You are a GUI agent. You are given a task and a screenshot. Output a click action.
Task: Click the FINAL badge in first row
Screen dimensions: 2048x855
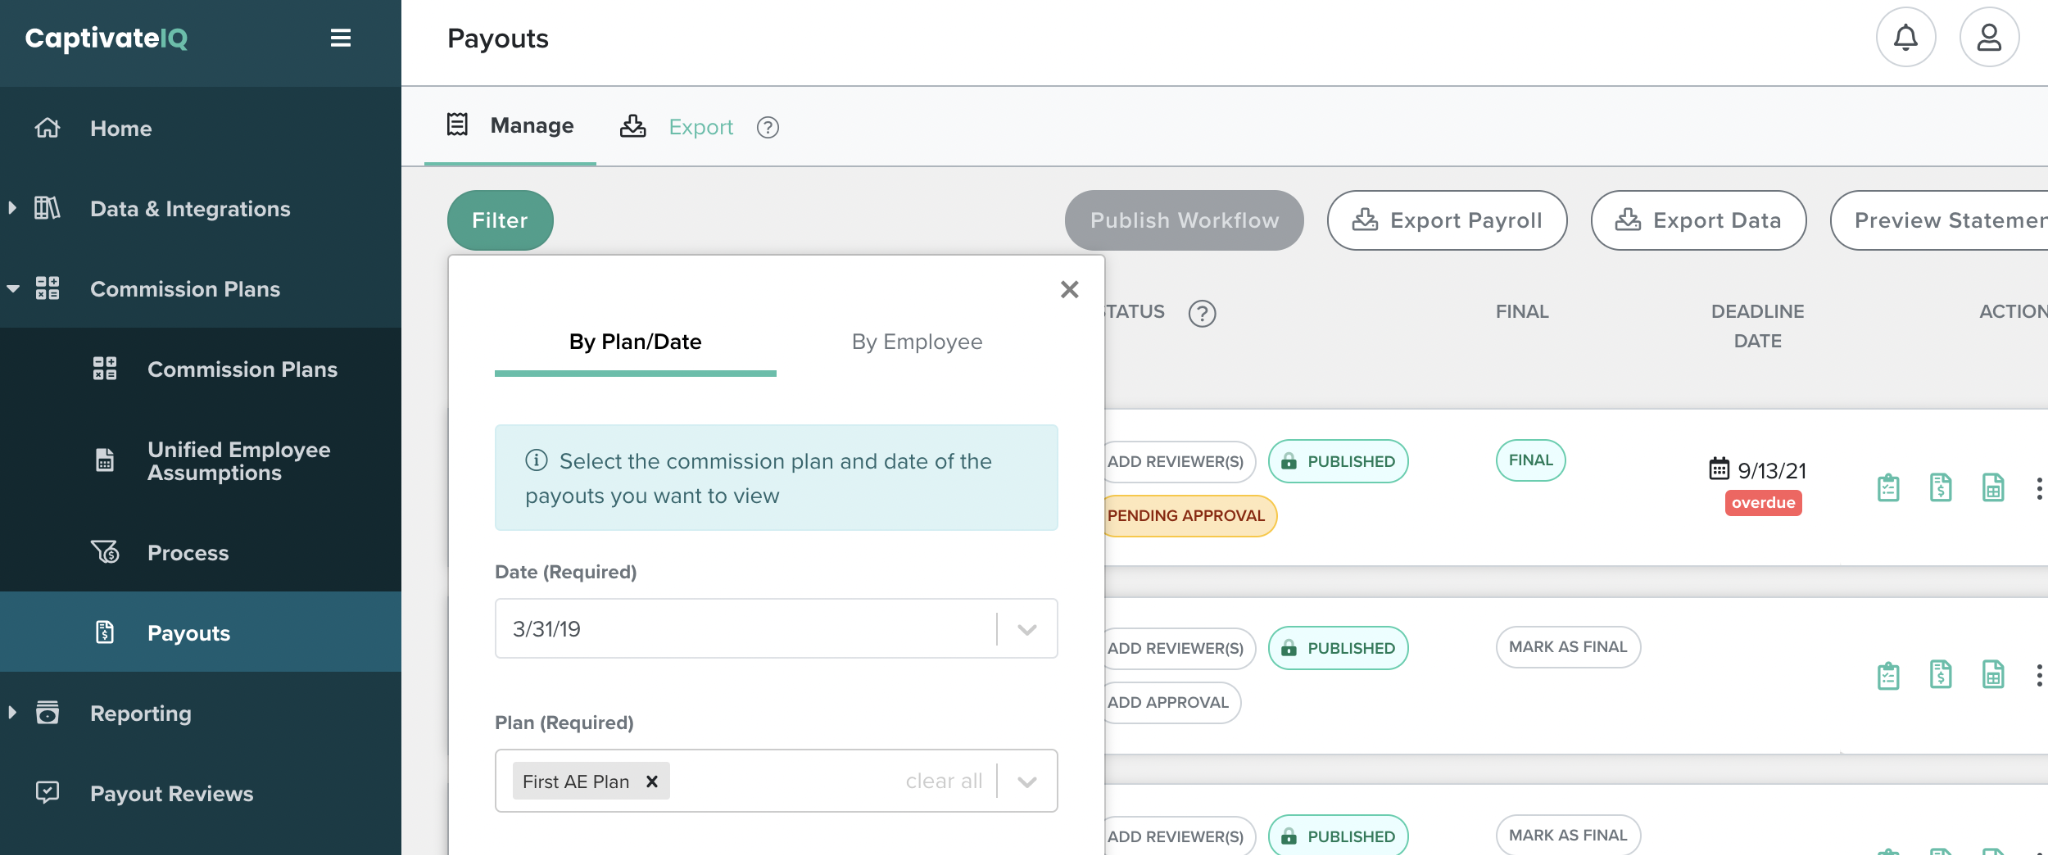tap(1530, 460)
